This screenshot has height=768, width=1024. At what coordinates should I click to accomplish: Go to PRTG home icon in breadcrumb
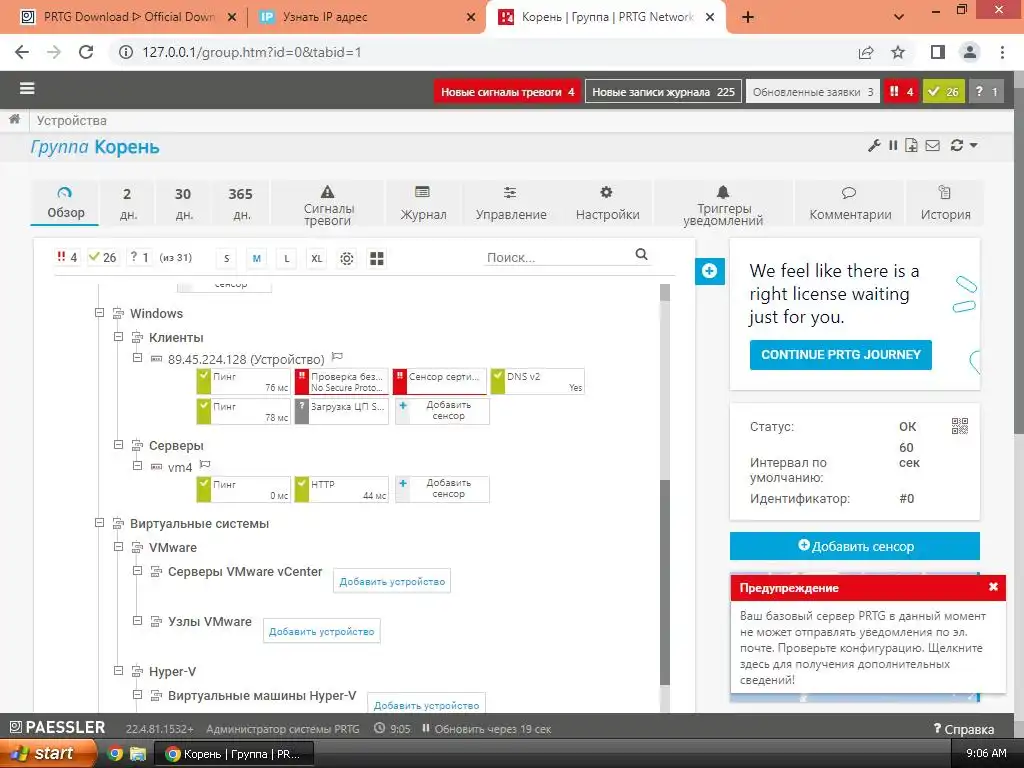coord(14,120)
